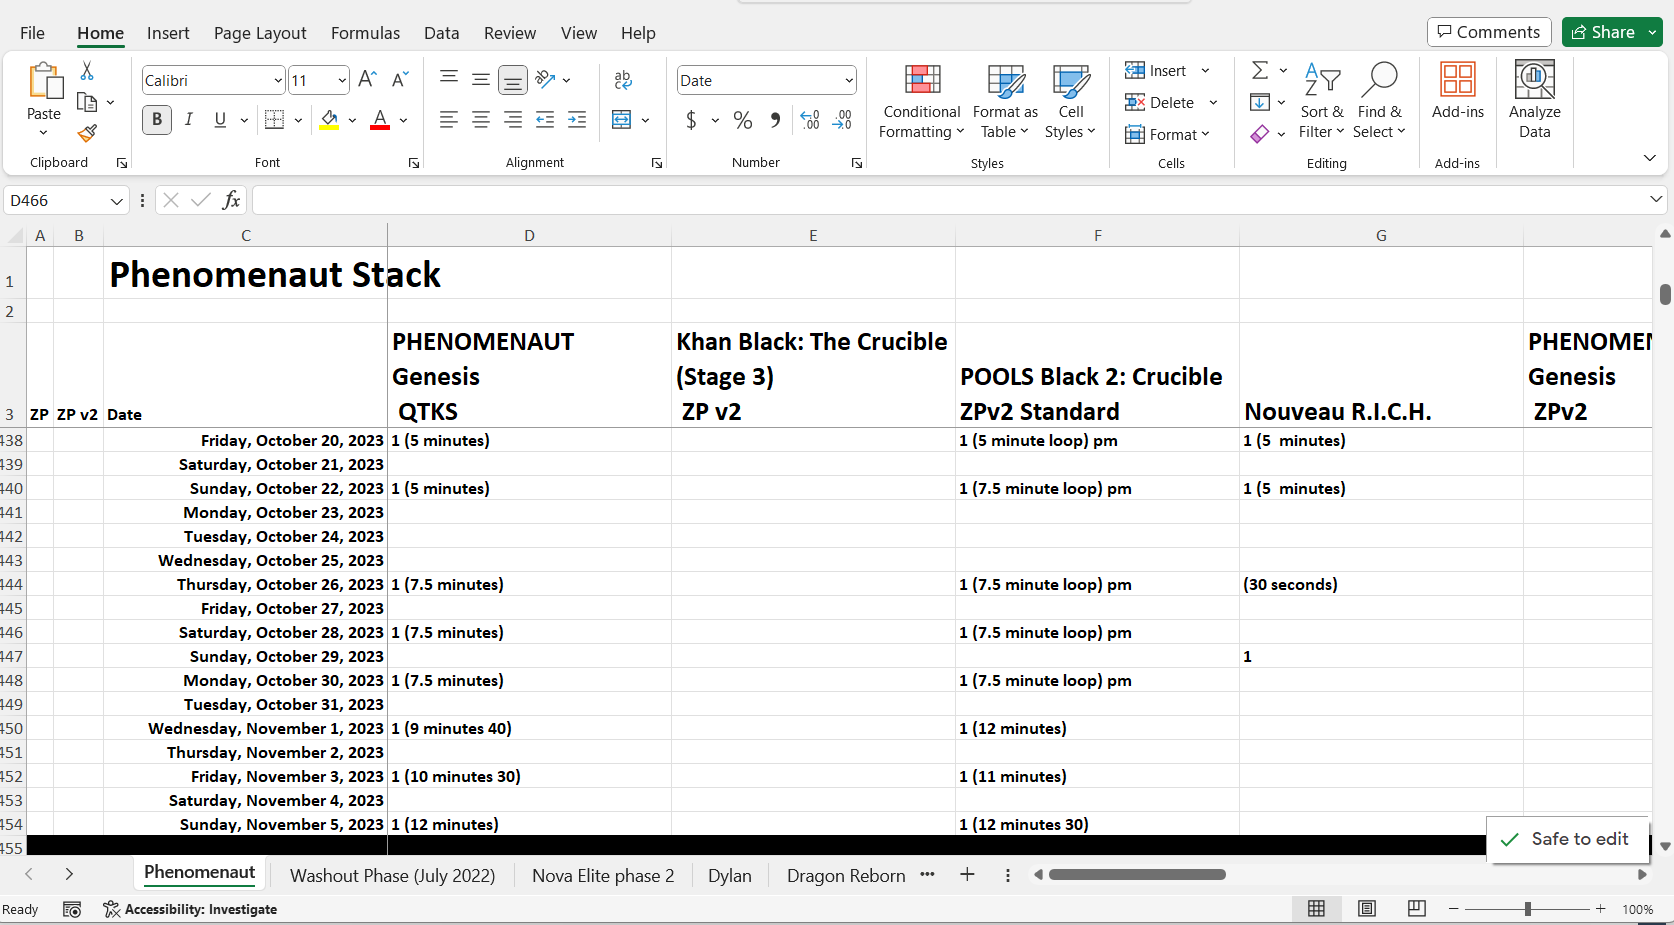Open the Nova Elite phase 2 sheet

click(603, 876)
